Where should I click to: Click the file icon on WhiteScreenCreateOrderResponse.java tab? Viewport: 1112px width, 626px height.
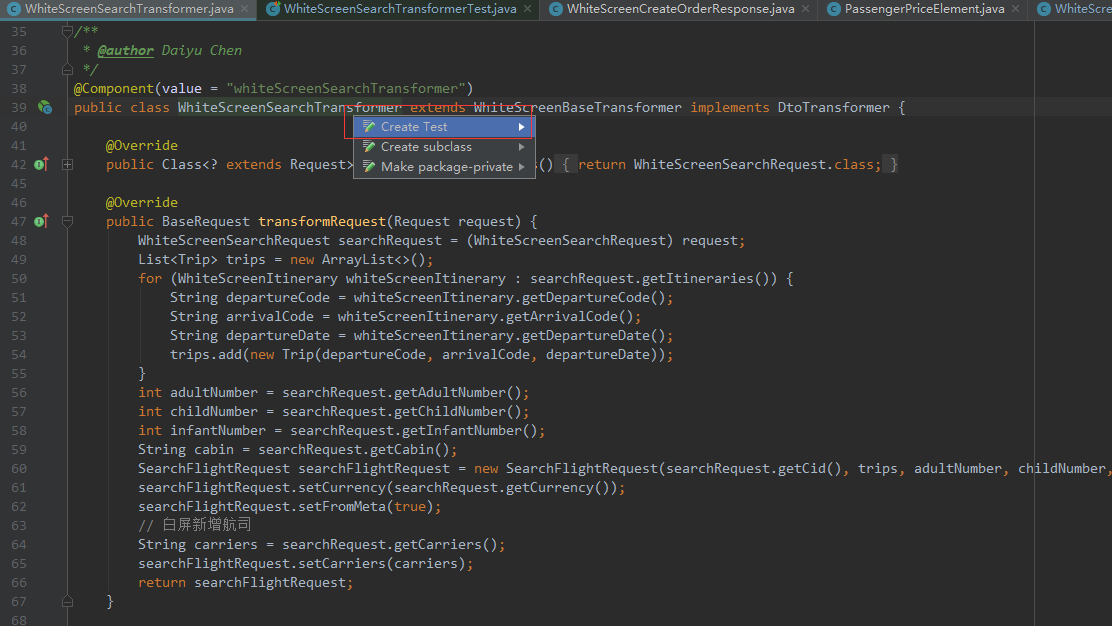coord(556,9)
